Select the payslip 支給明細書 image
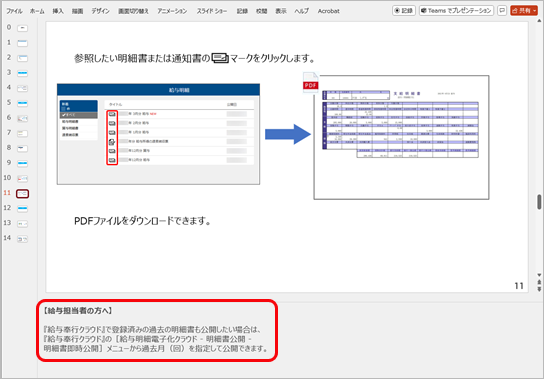The height and width of the screenshot is (379, 544). tap(401, 137)
